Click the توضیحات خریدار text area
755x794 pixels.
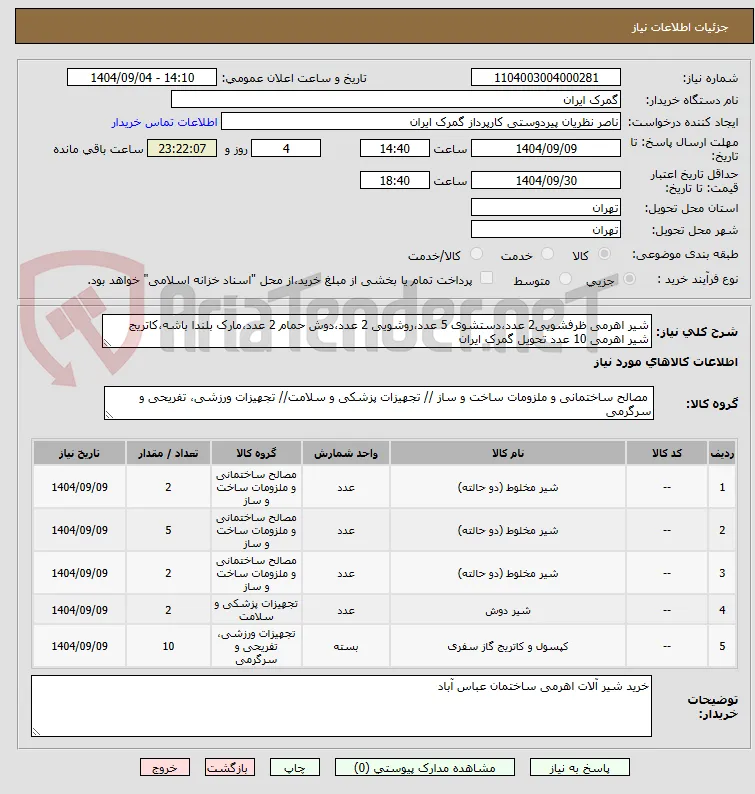341,706
